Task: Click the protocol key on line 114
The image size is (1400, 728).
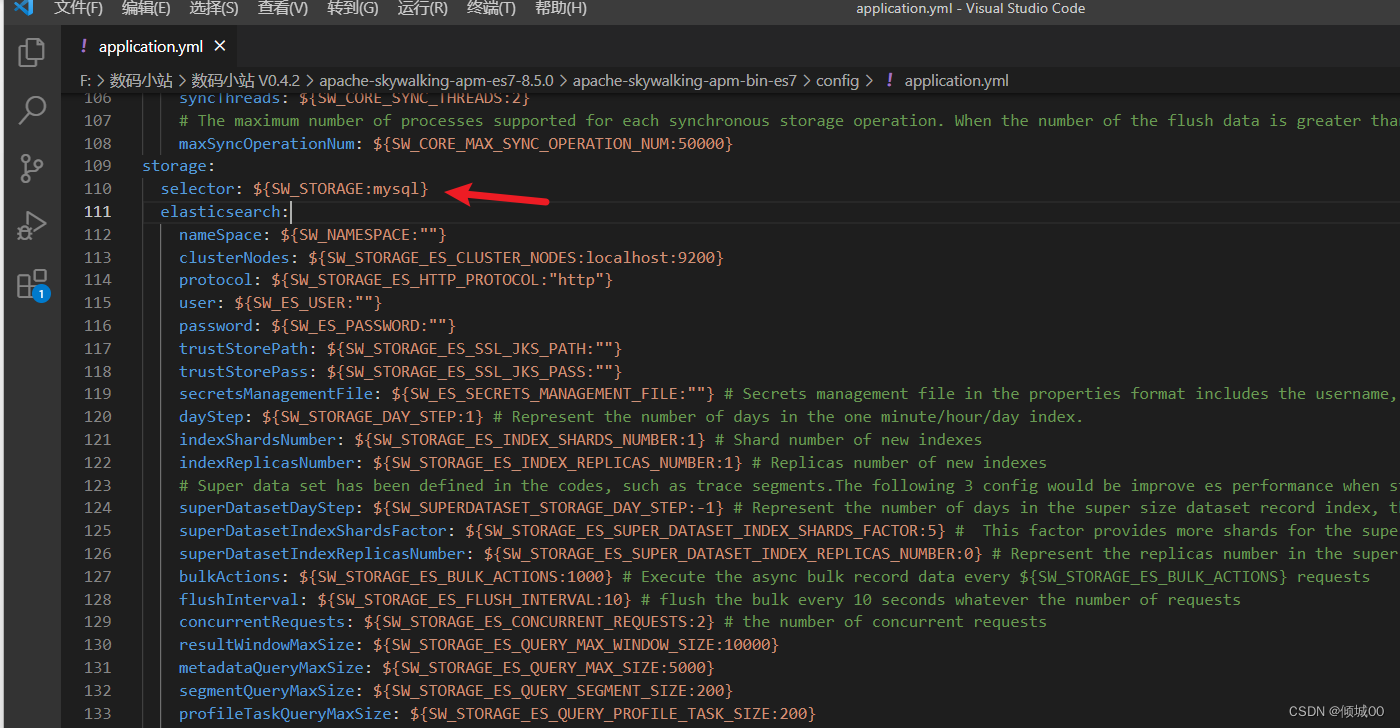Action: (216, 280)
